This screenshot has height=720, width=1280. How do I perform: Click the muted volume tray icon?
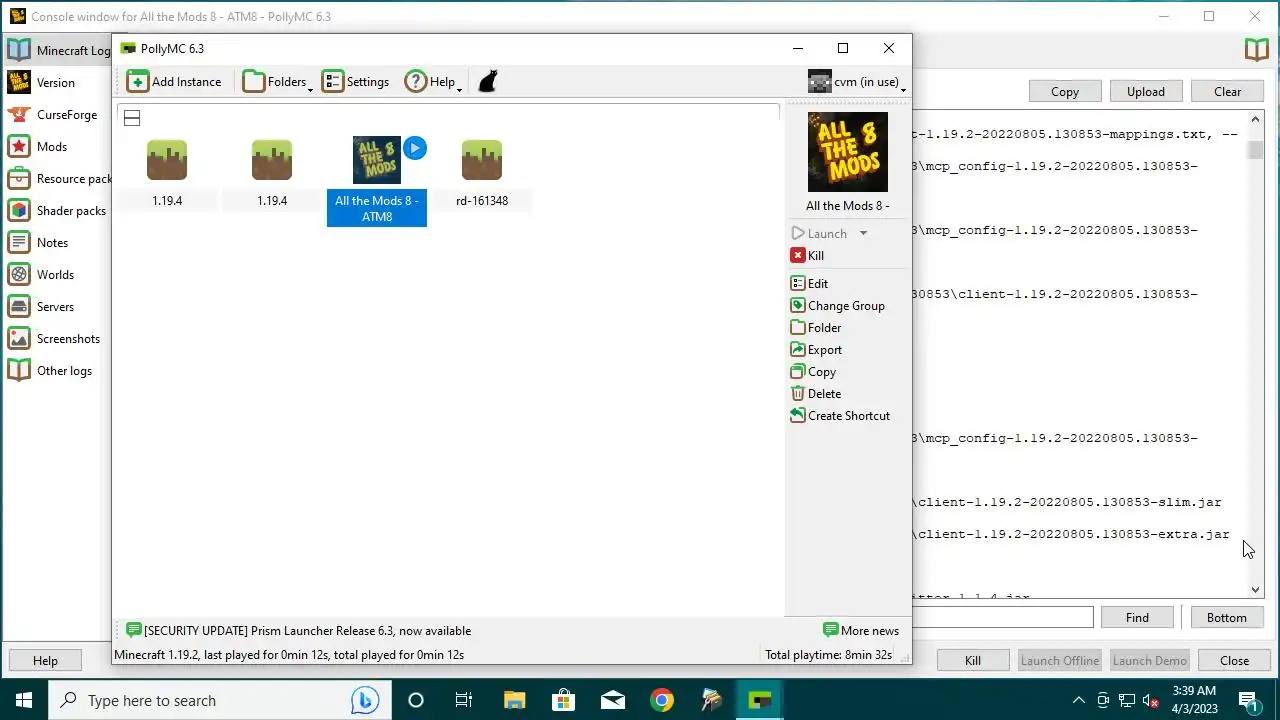pos(1150,700)
